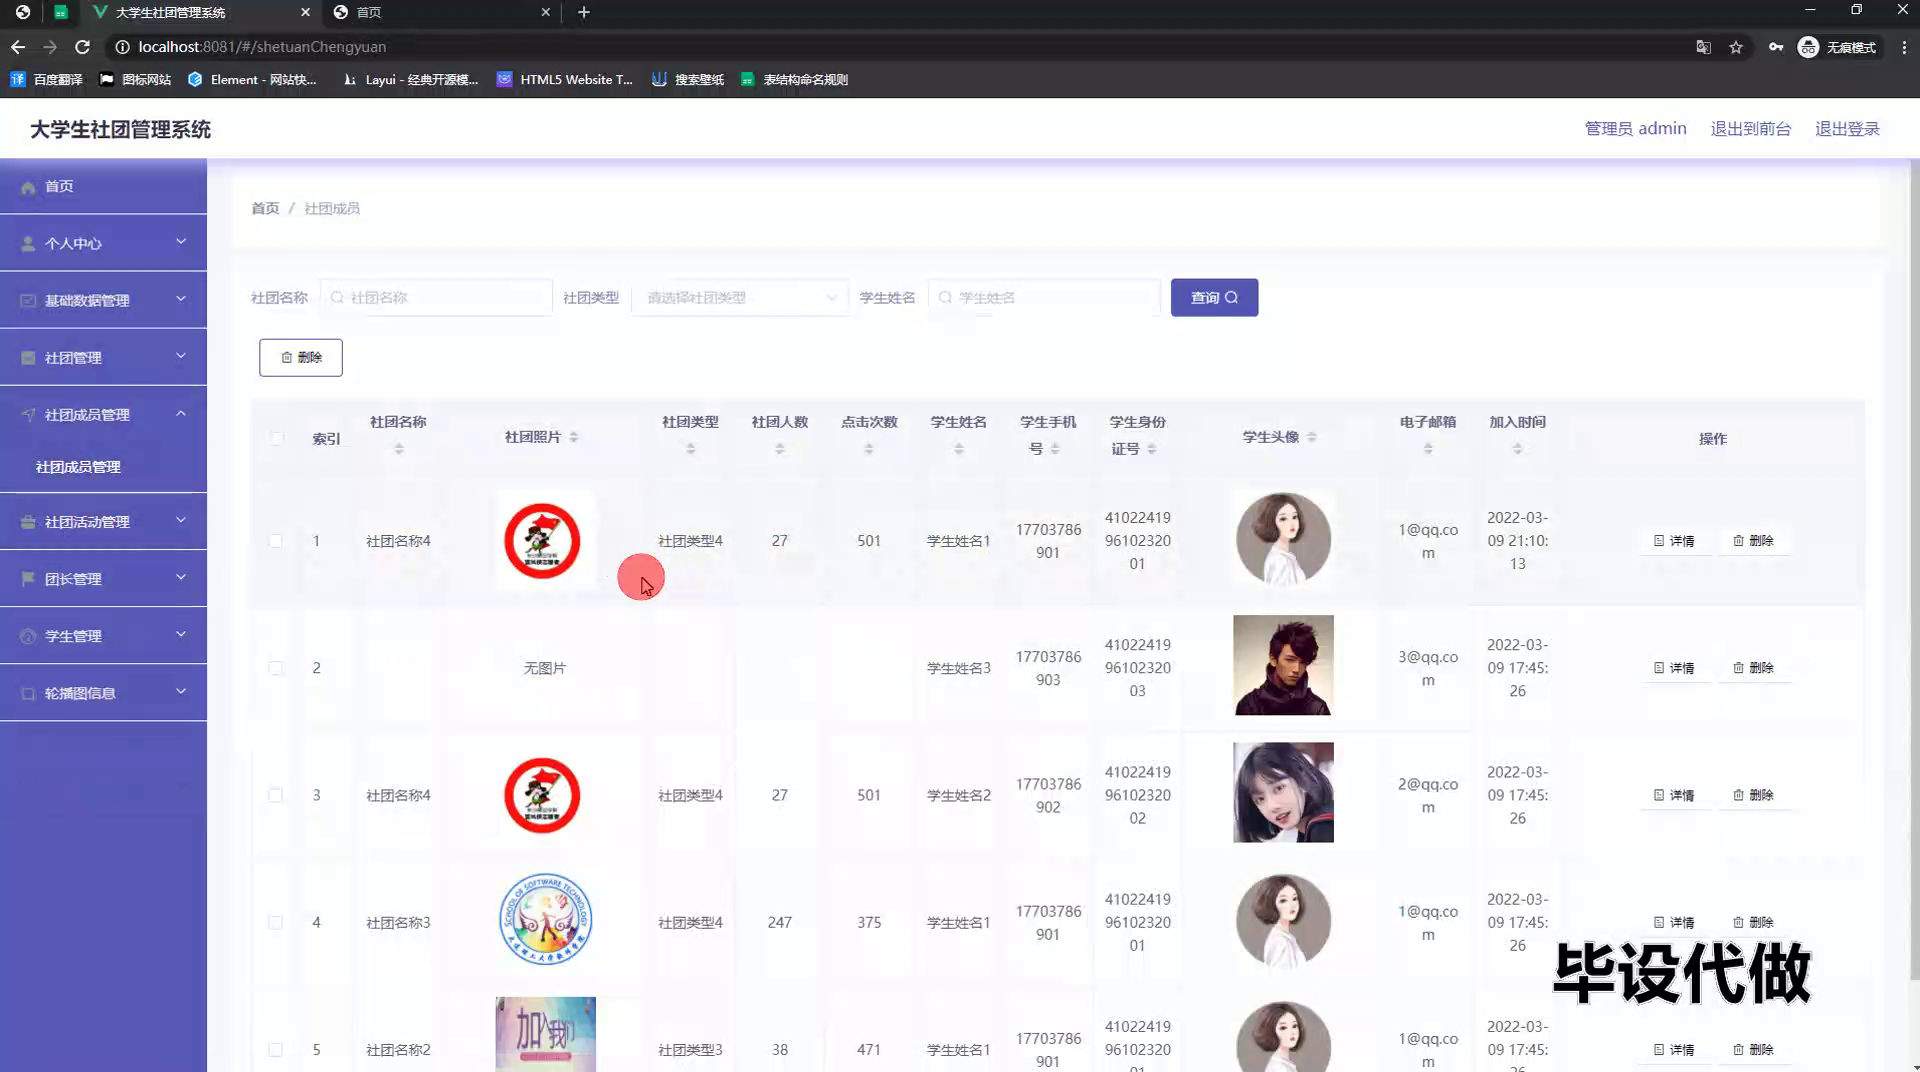Screen dimensions: 1920x1072
Task: Expand 个人中心 menu chevron
Action: coord(181,242)
